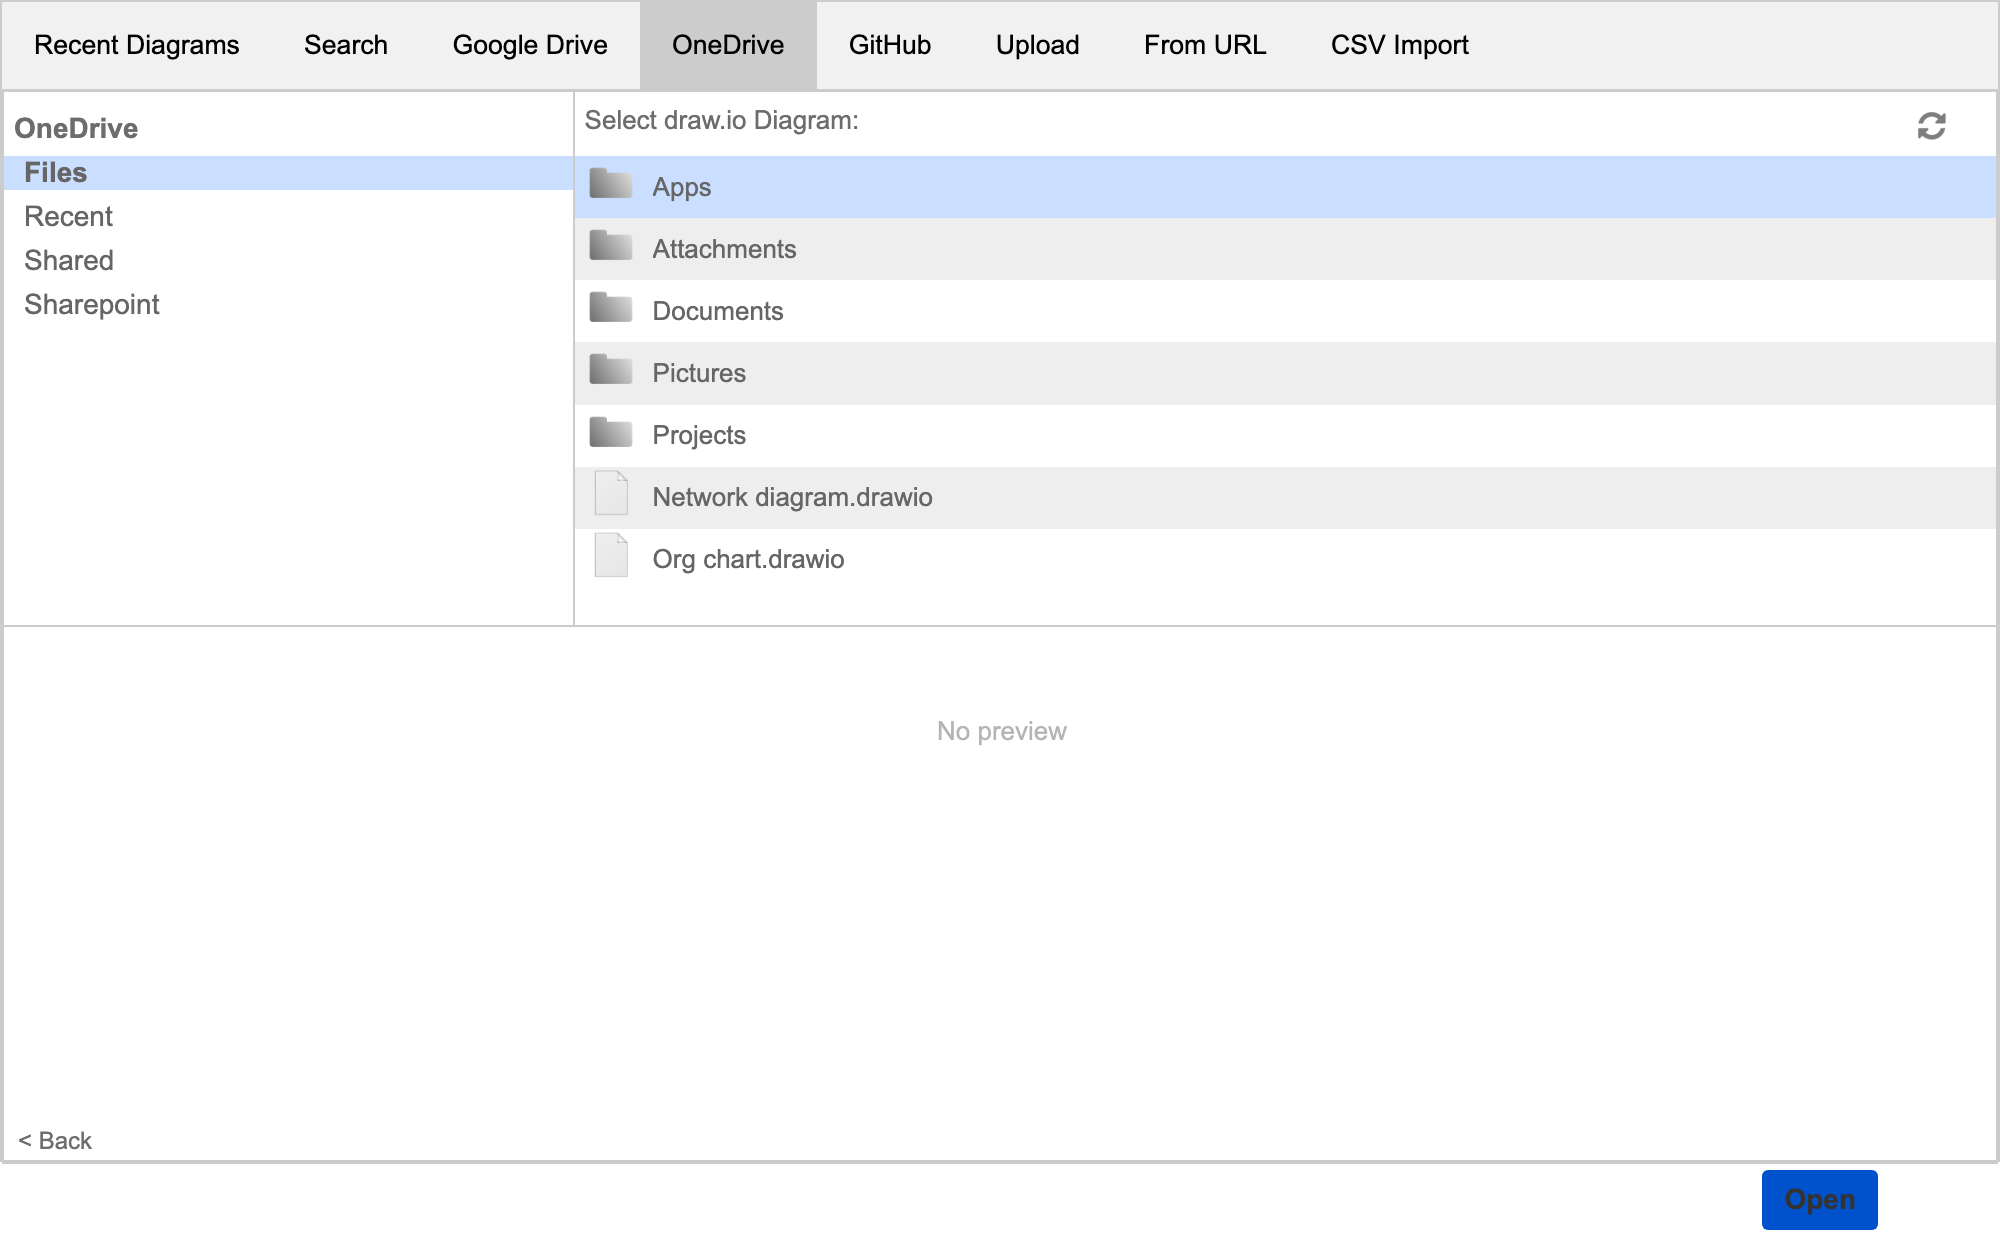Screen dimensions: 2000x1240
Task: Select the Apps folder name
Action: [x=682, y=187]
